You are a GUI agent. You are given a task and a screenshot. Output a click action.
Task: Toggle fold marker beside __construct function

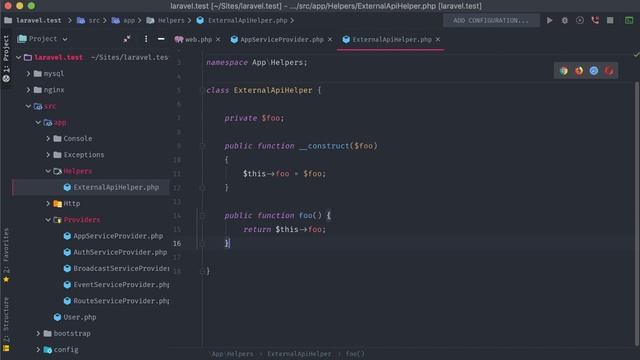202,146
